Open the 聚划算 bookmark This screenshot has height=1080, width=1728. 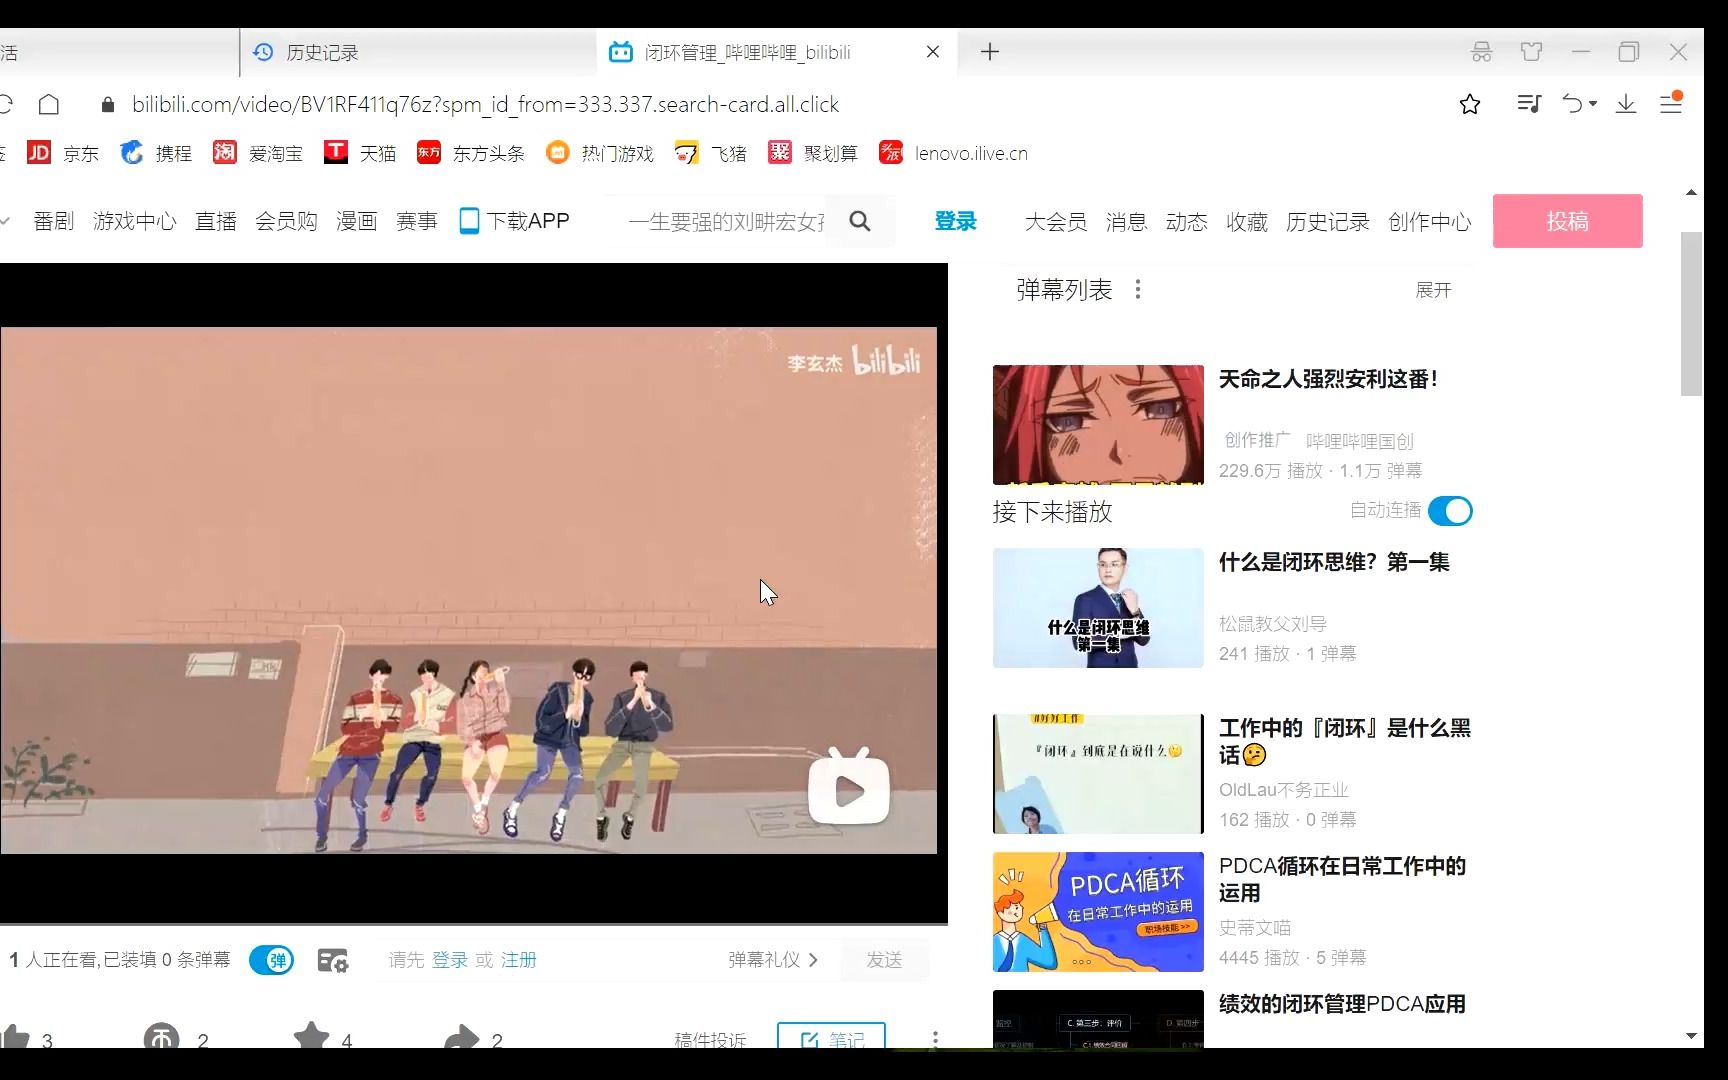pyautogui.click(x=813, y=153)
